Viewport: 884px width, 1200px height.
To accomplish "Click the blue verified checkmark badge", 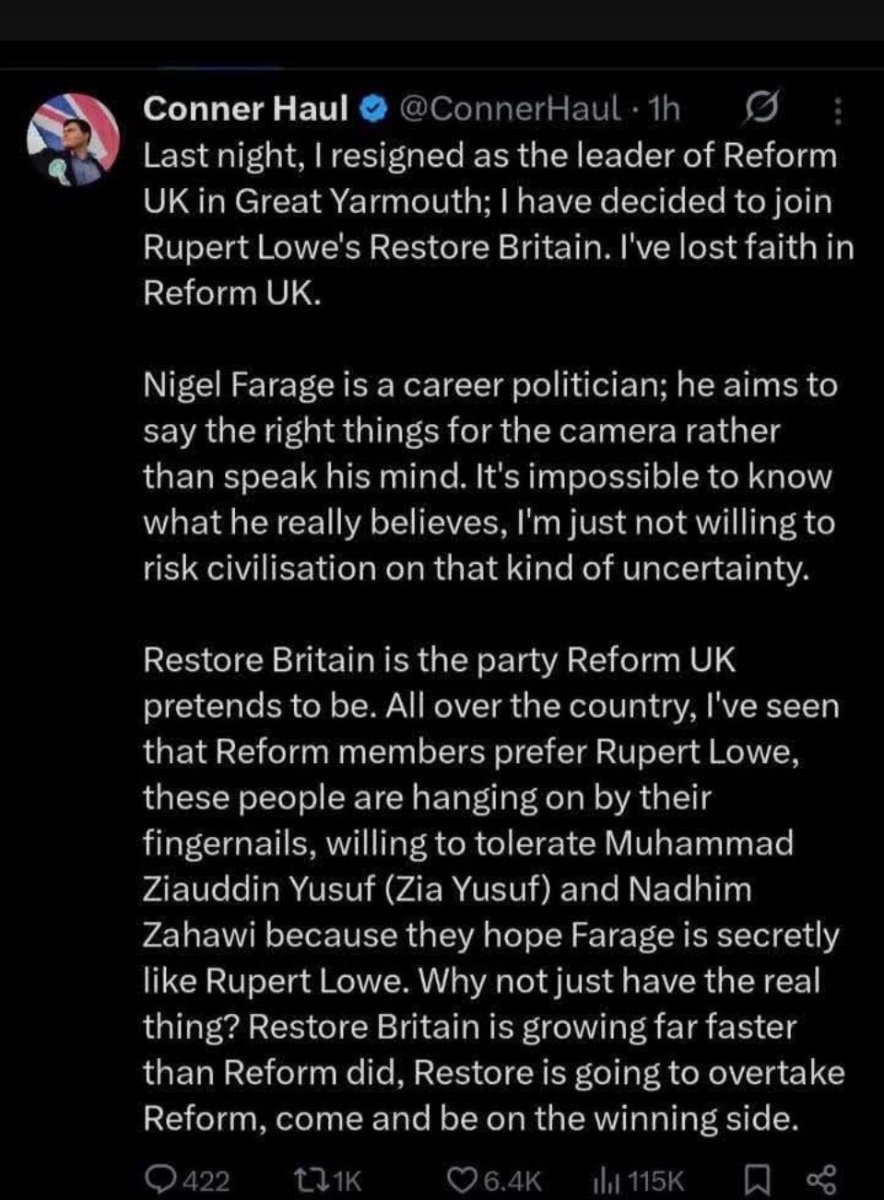I will tap(371, 109).
